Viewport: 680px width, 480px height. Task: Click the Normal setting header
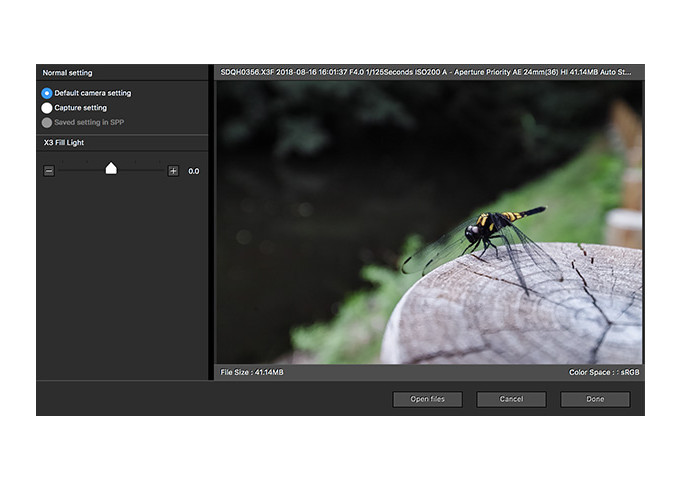click(x=67, y=73)
